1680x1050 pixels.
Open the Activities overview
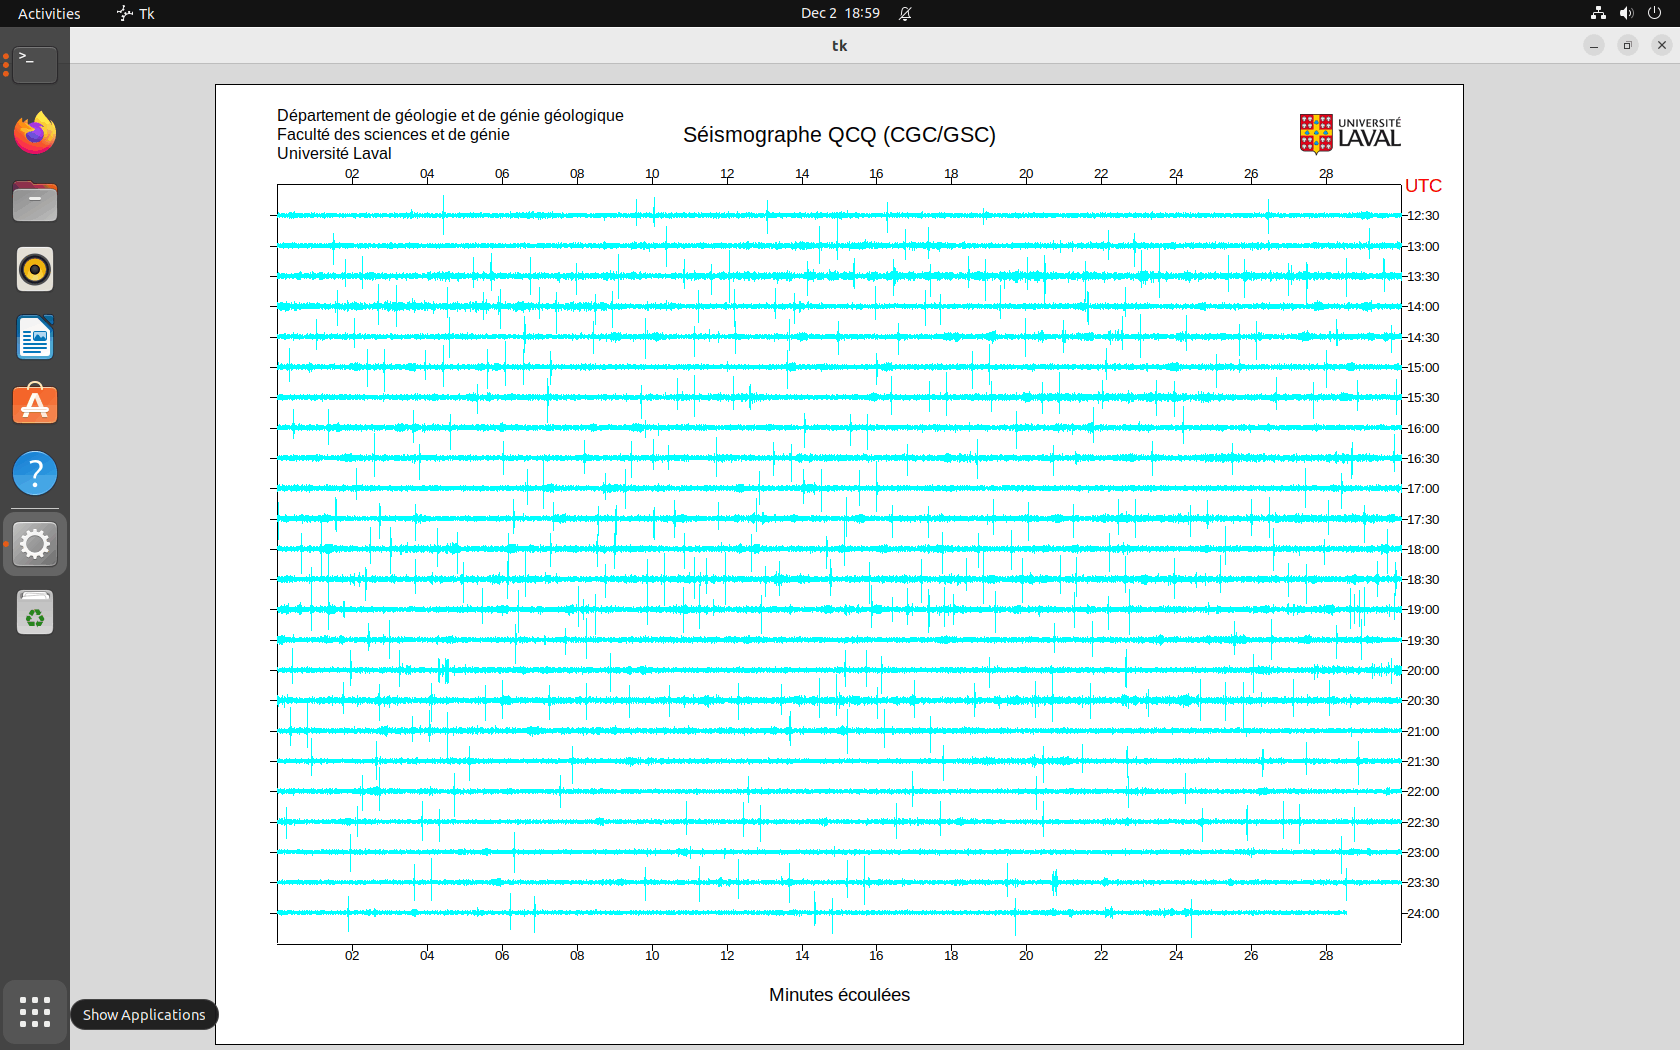pyautogui.click(x=49, y=13)
